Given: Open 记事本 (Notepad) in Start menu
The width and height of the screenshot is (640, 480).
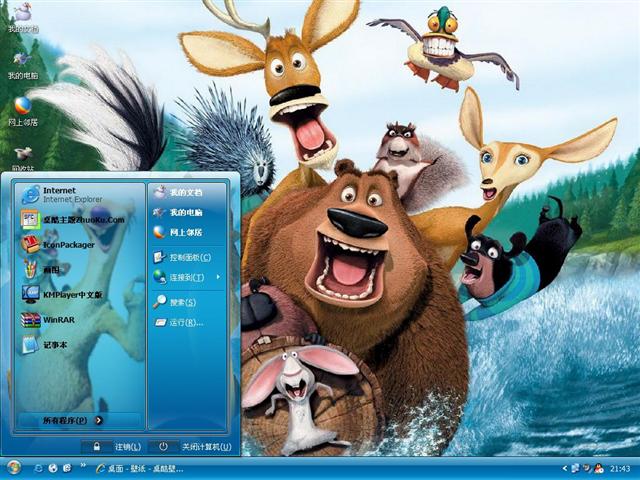Looking at the screenshot, I should pyautogui.click(x=80, y=345).
